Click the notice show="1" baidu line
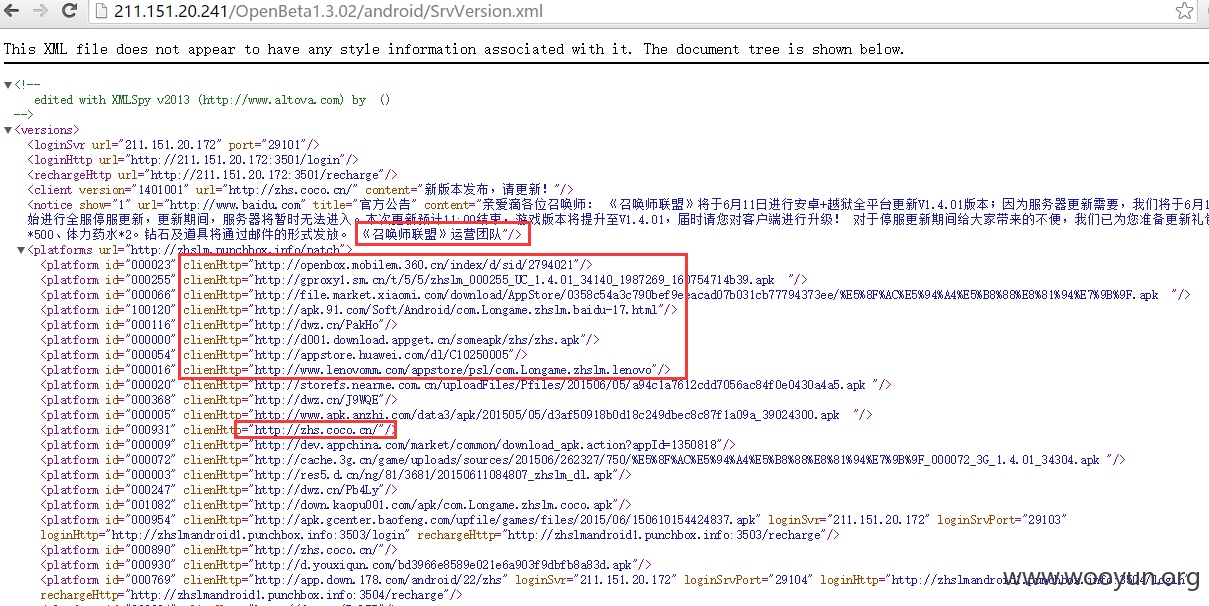The image size is (1209, 606). pyautogui.click(x=618, y=205)
